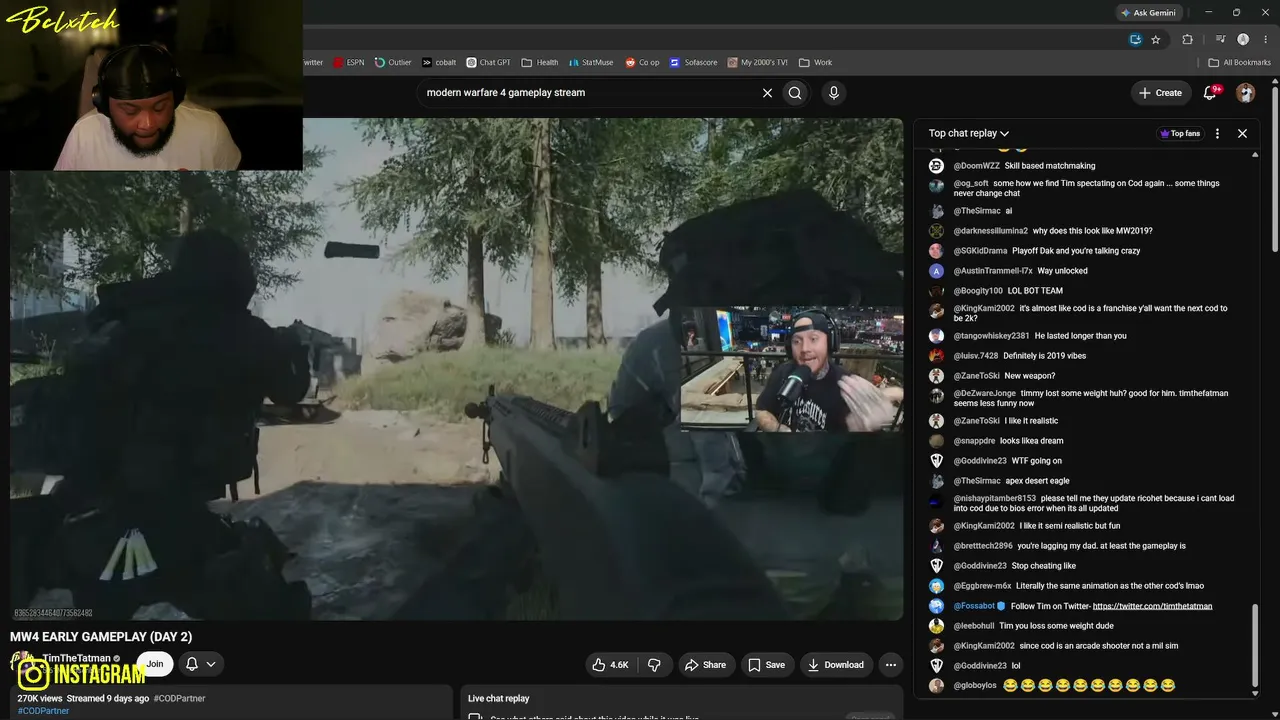Click 'Stop cheating like' chat message
Image resolution: width=1280 pixels, height=720 pixels.
tap(1044, 566)
